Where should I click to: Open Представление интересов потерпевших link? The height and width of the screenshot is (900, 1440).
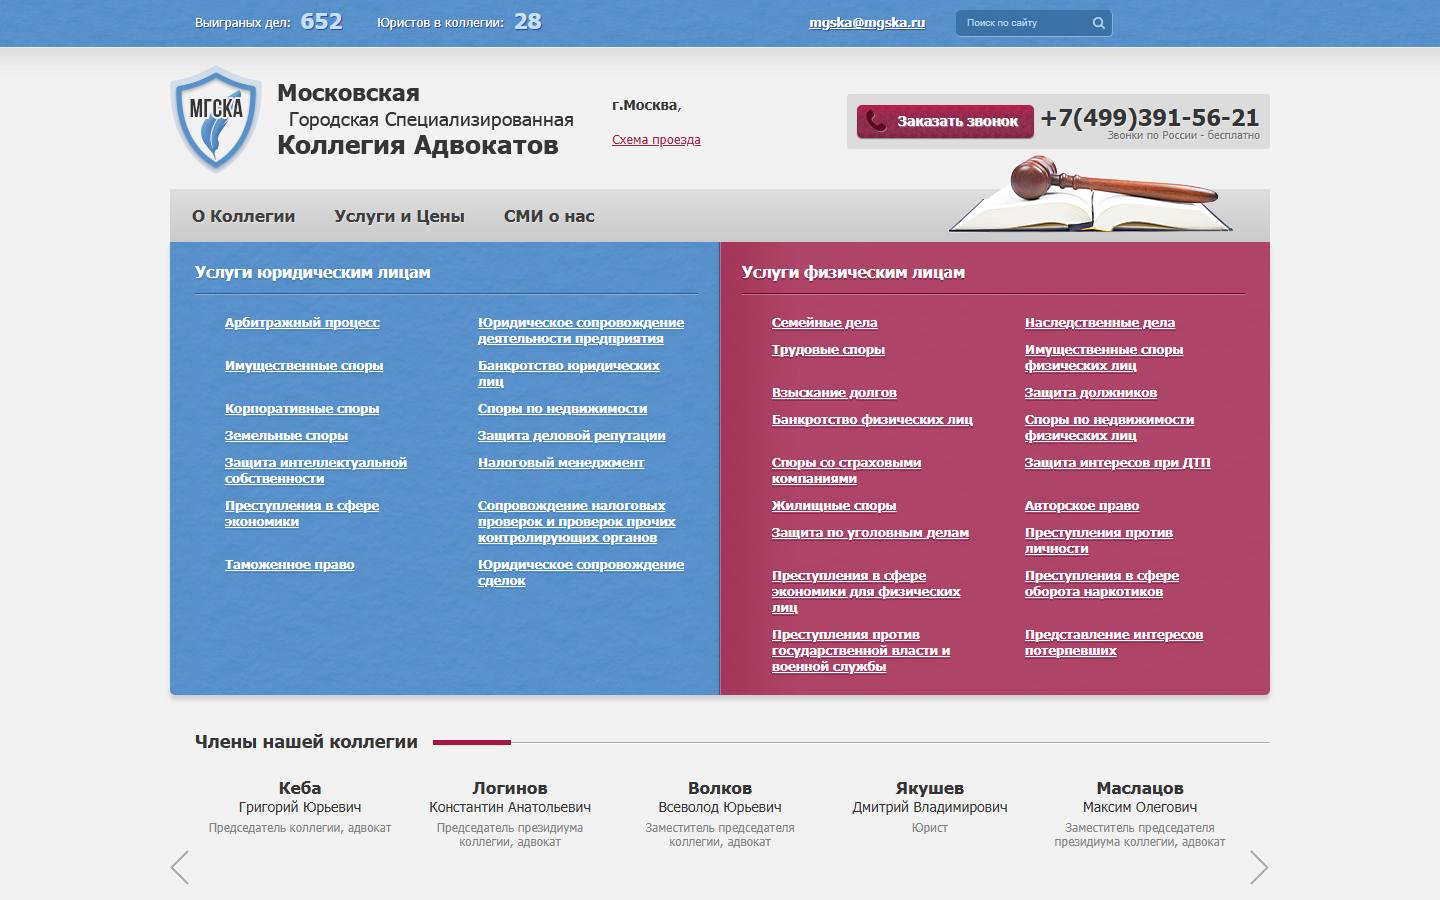(1114, 642)
